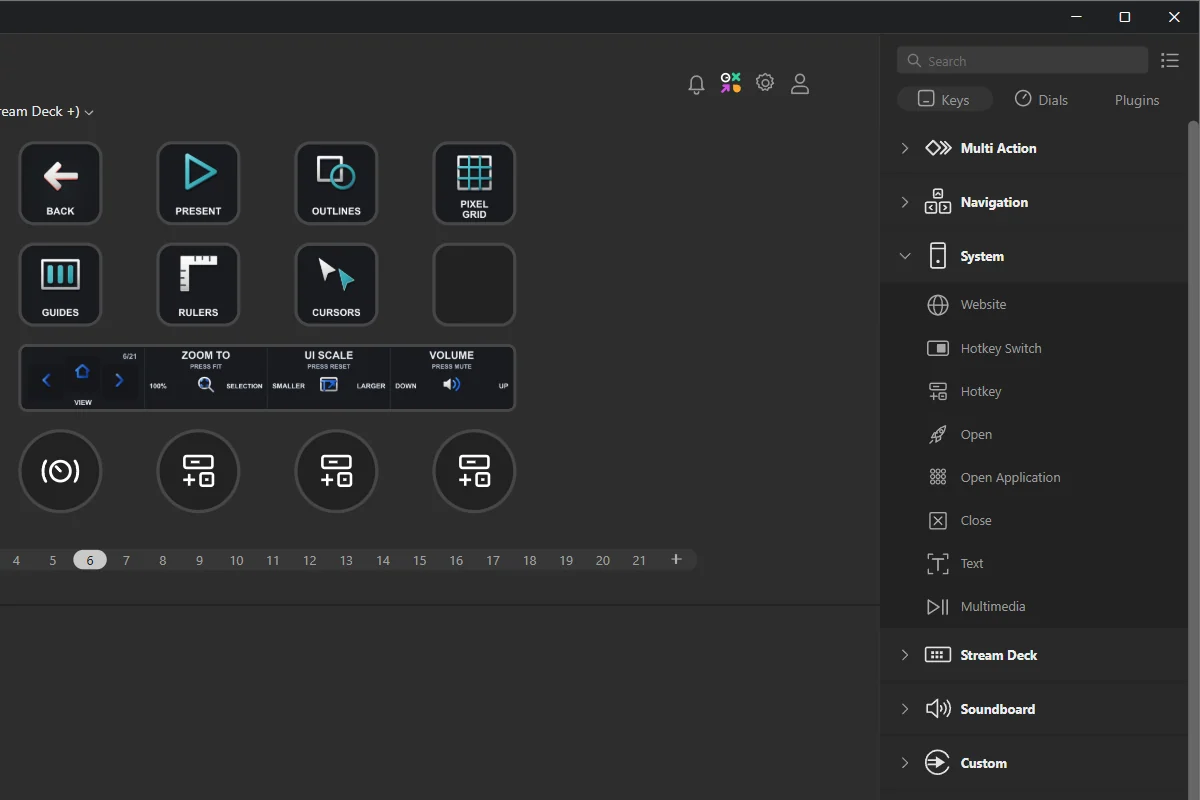Screen dimensions: 1200x800
Task: Expand the Navigation category
Action: point(1034,202)
